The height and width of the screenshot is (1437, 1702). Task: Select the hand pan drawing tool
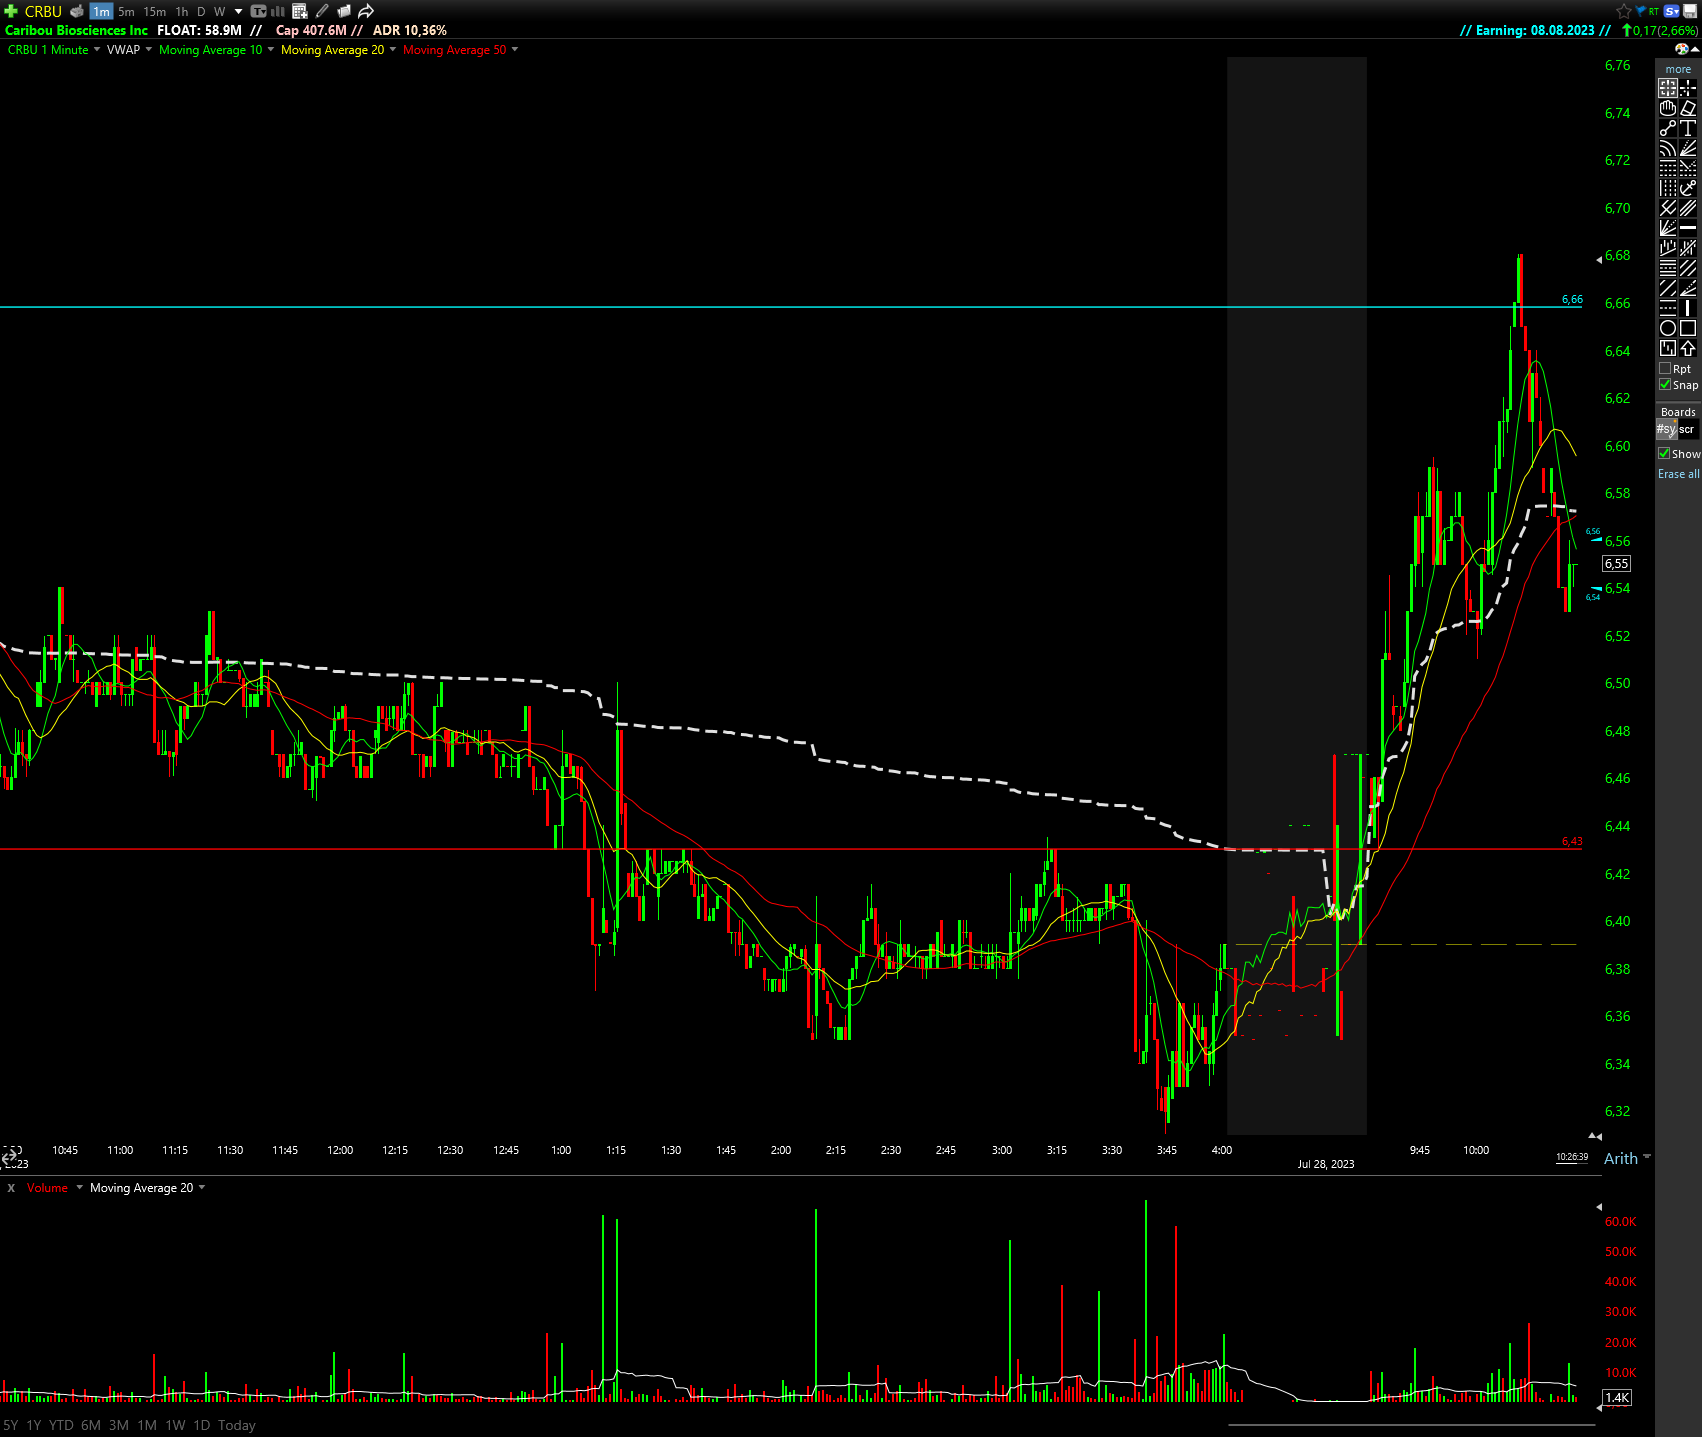[1667, 108]
